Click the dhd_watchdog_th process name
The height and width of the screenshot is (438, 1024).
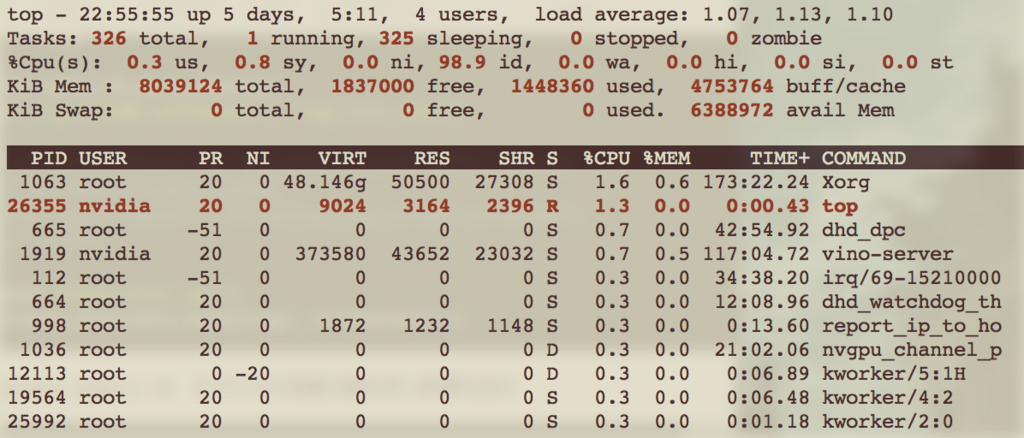911,302
